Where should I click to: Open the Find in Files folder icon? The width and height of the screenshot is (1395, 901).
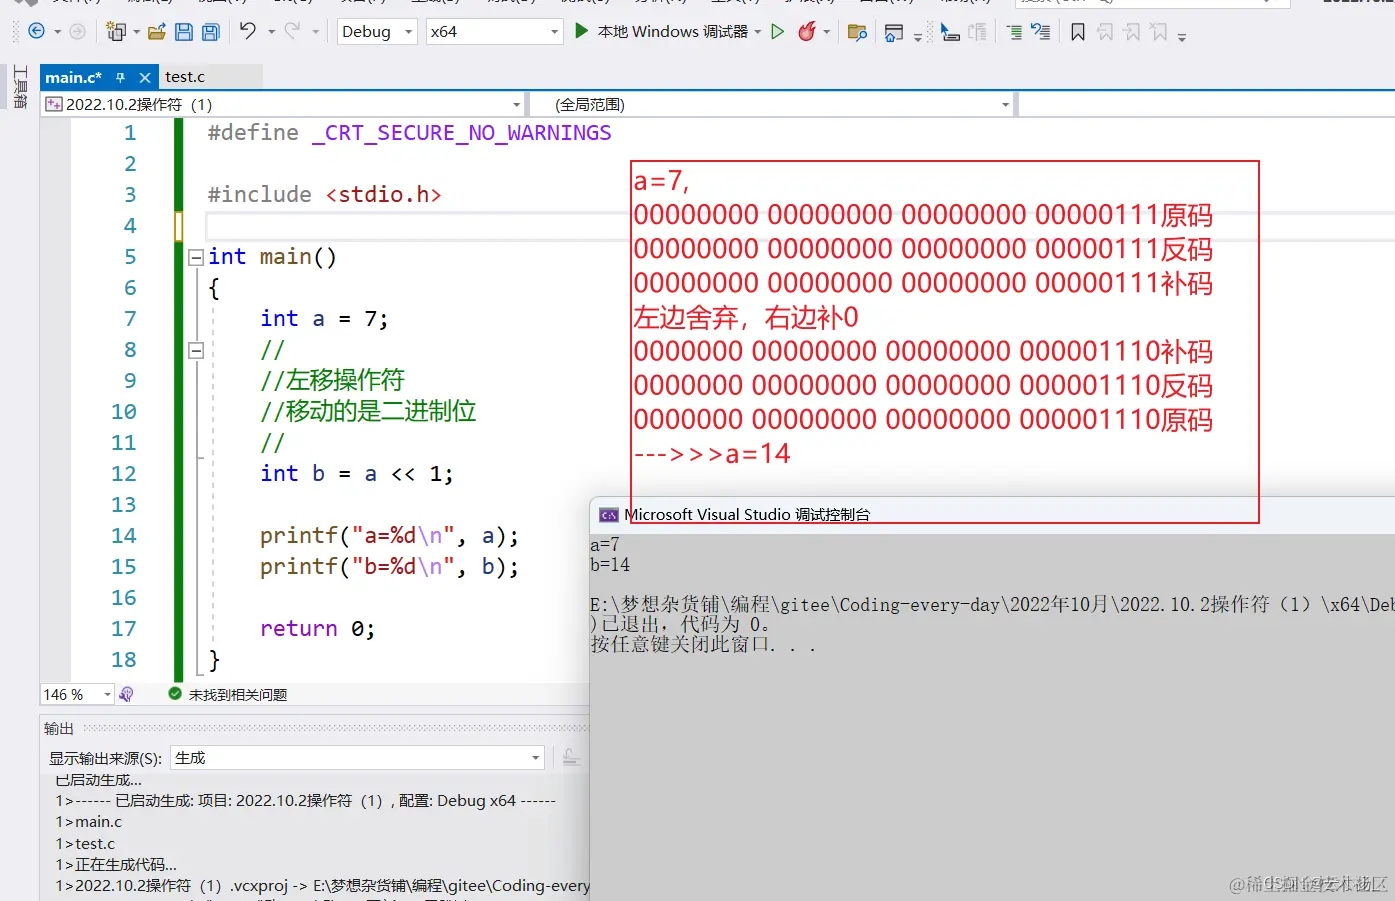857,32
